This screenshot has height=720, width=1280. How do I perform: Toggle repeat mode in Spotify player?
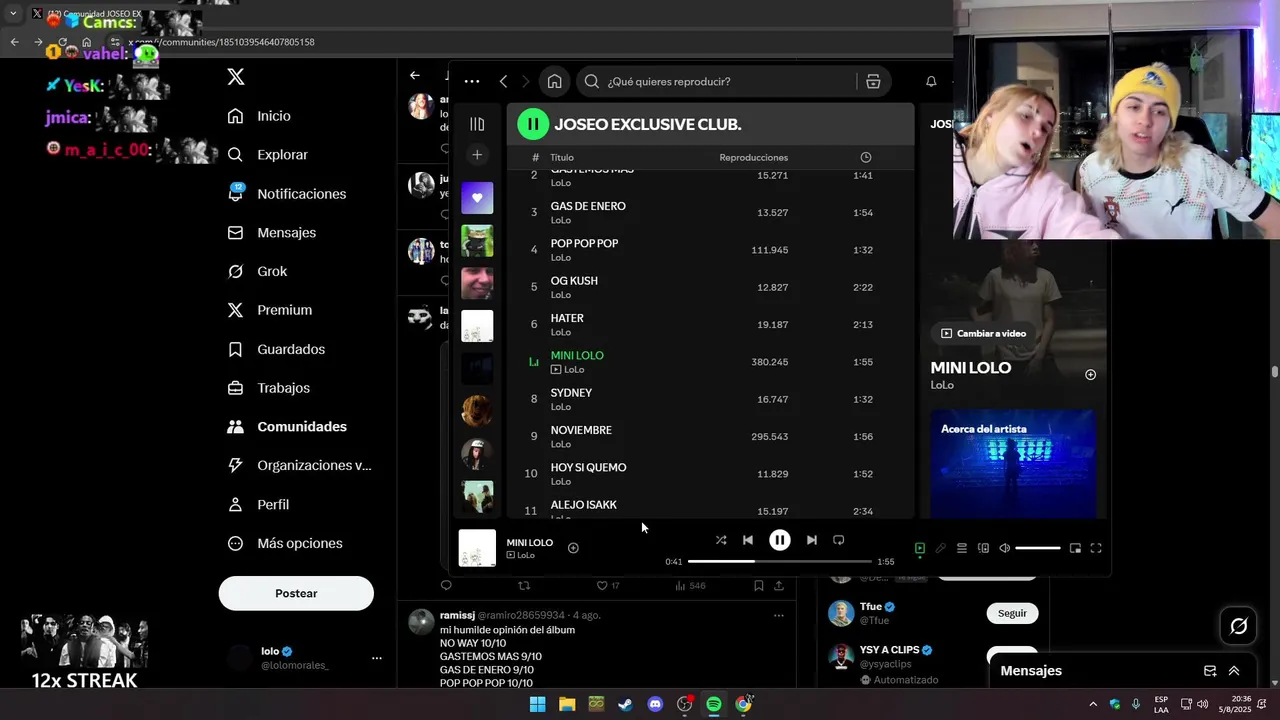click(839, 540)
